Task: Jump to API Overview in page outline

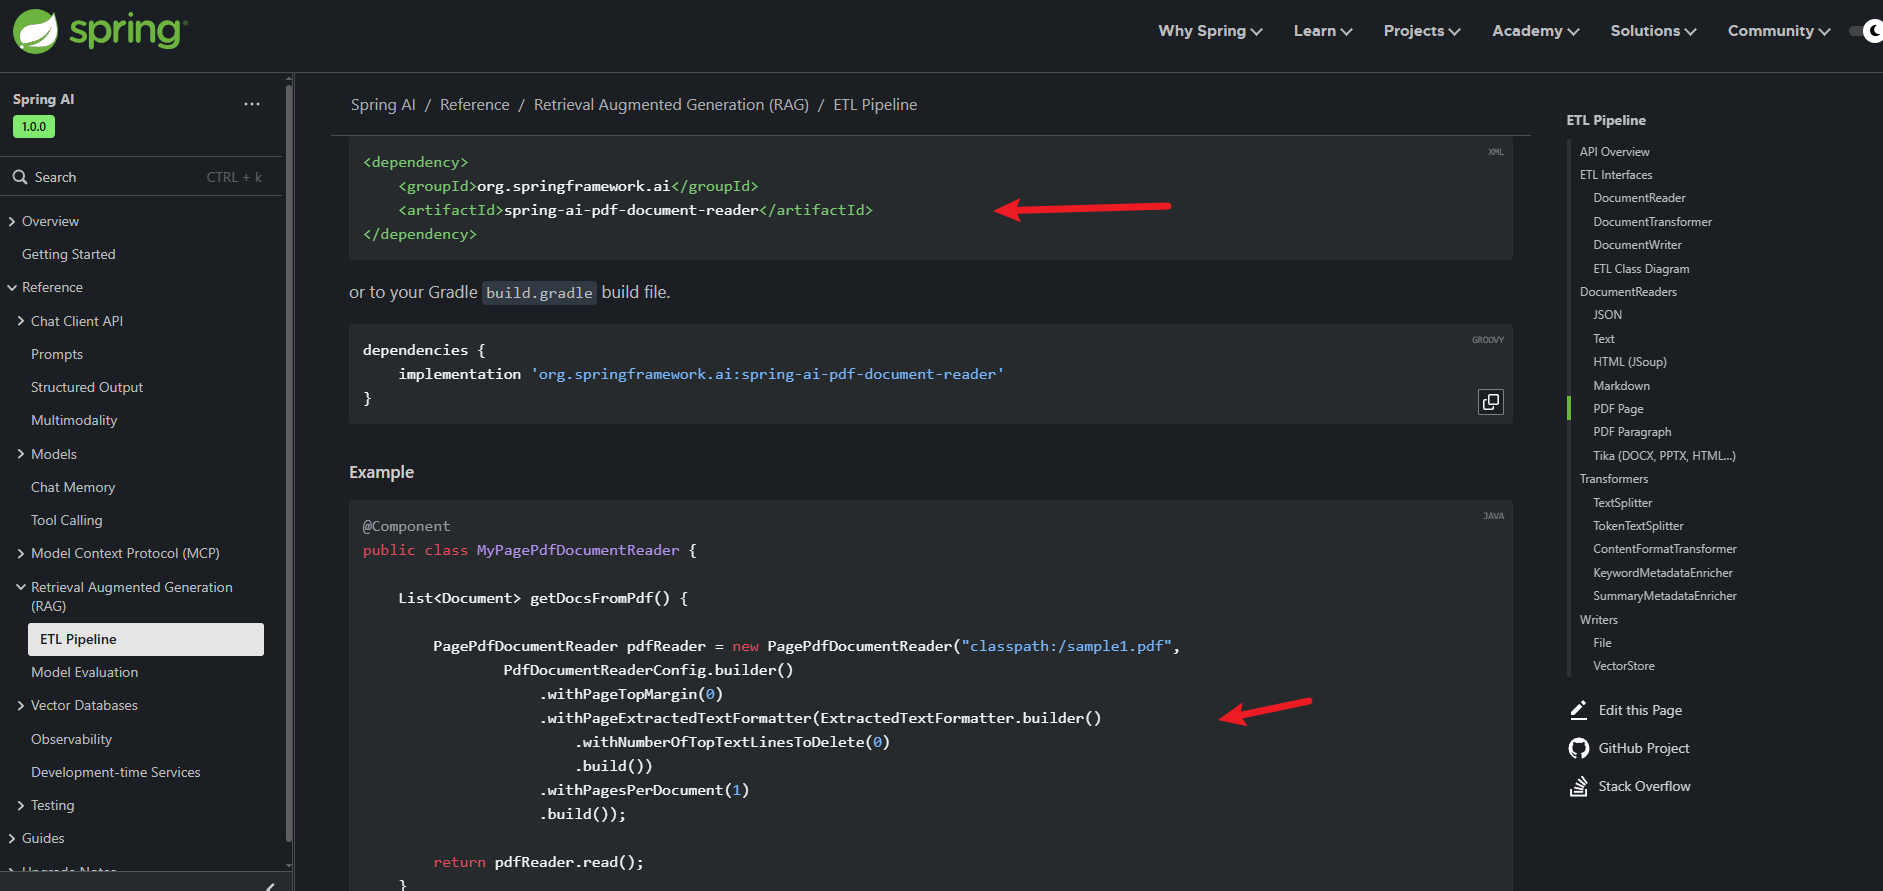Action: click(x=1615, y=152)
